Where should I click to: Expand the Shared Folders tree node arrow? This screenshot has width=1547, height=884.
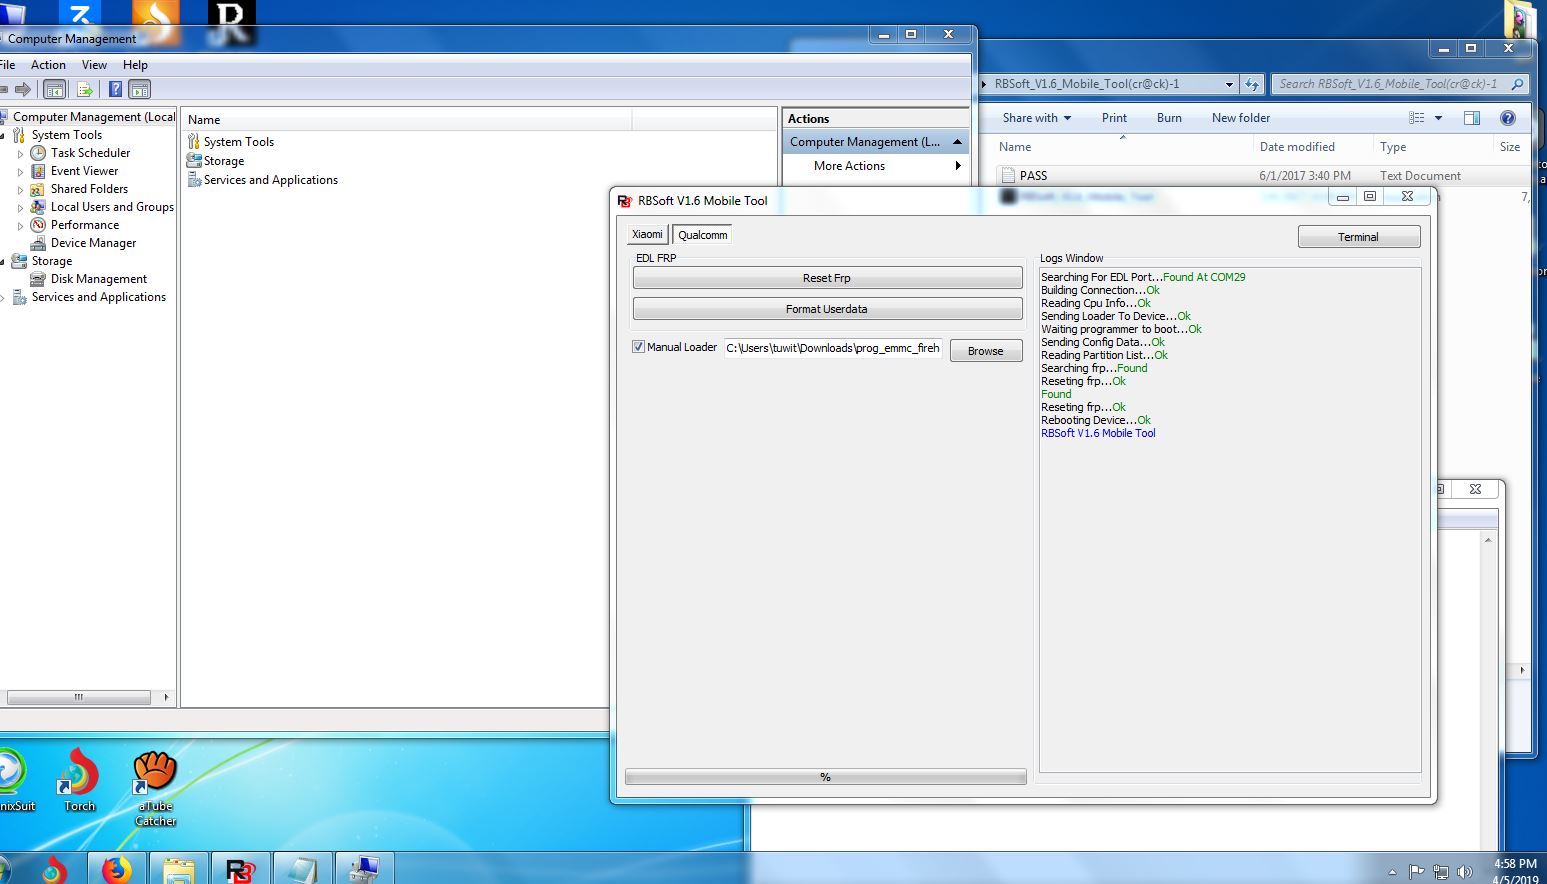pyautogui.click(x=20, y=190)
